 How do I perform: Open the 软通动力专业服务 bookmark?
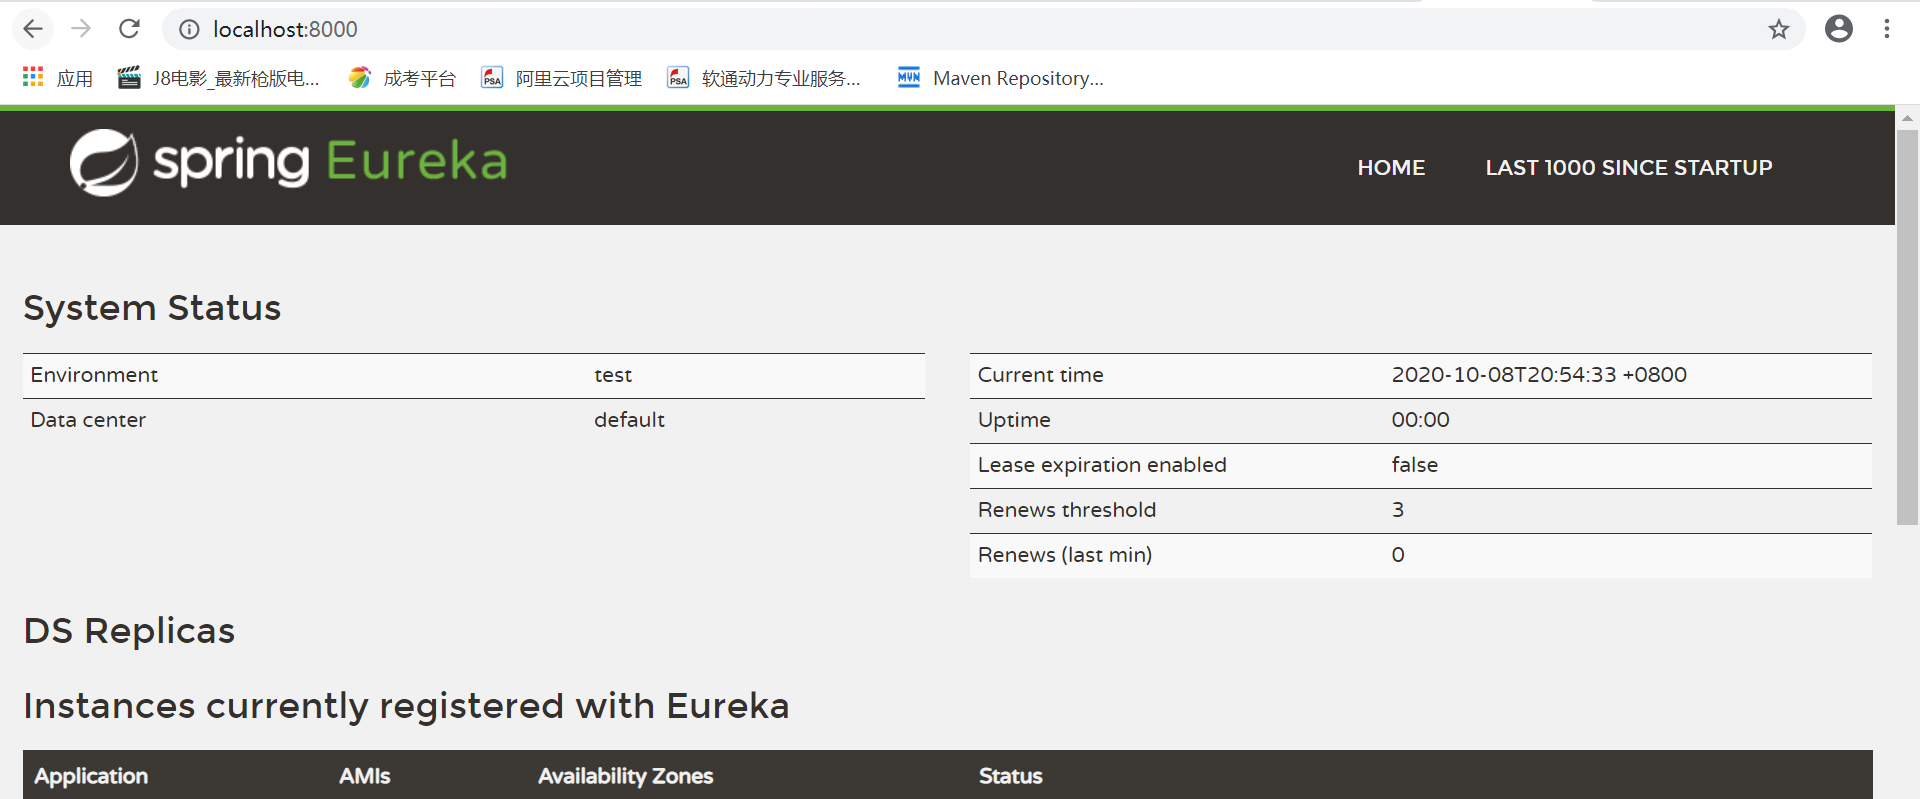pyautogui.click(x=764, y=78)
